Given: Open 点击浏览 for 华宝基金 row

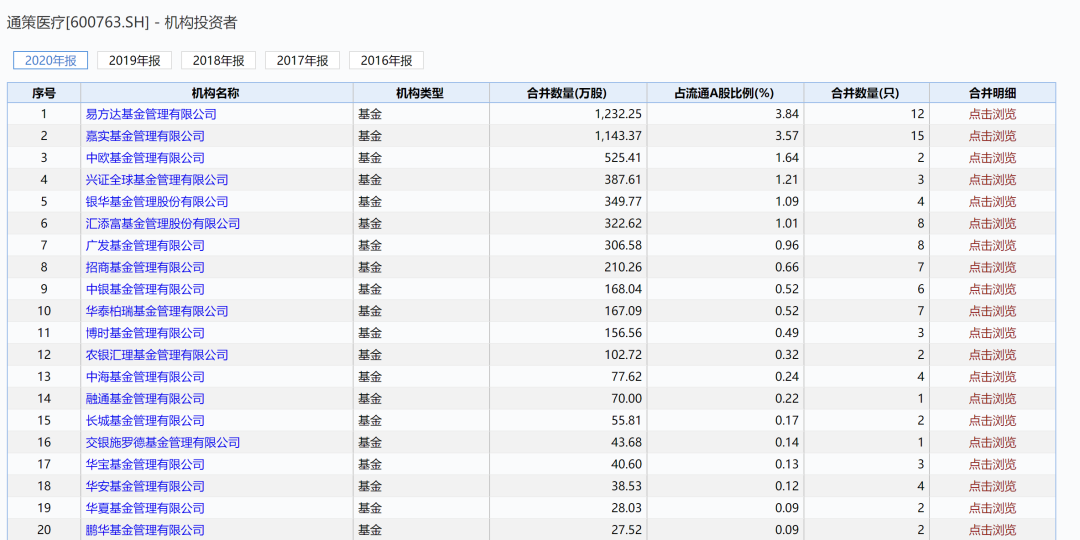Looking at the screenshot, I should tap(993, 465).
